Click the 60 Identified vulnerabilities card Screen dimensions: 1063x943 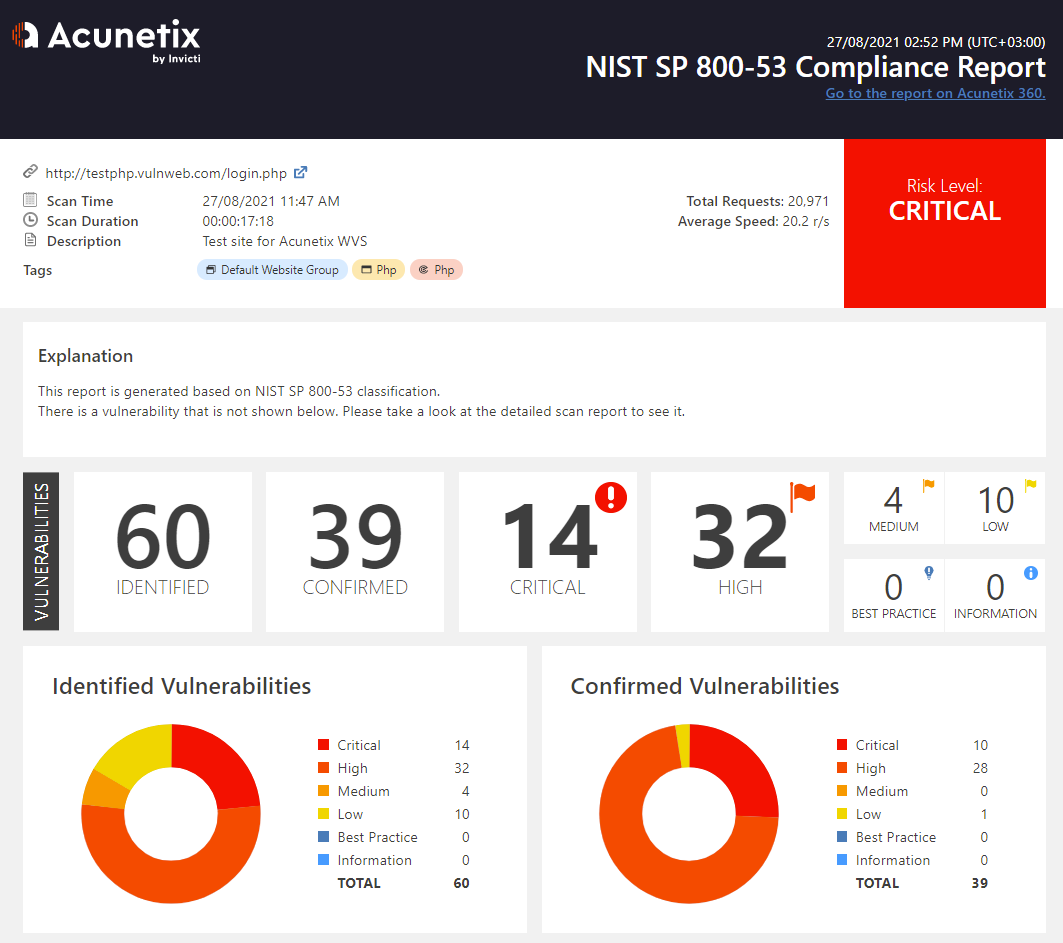(x=163, y=552)
